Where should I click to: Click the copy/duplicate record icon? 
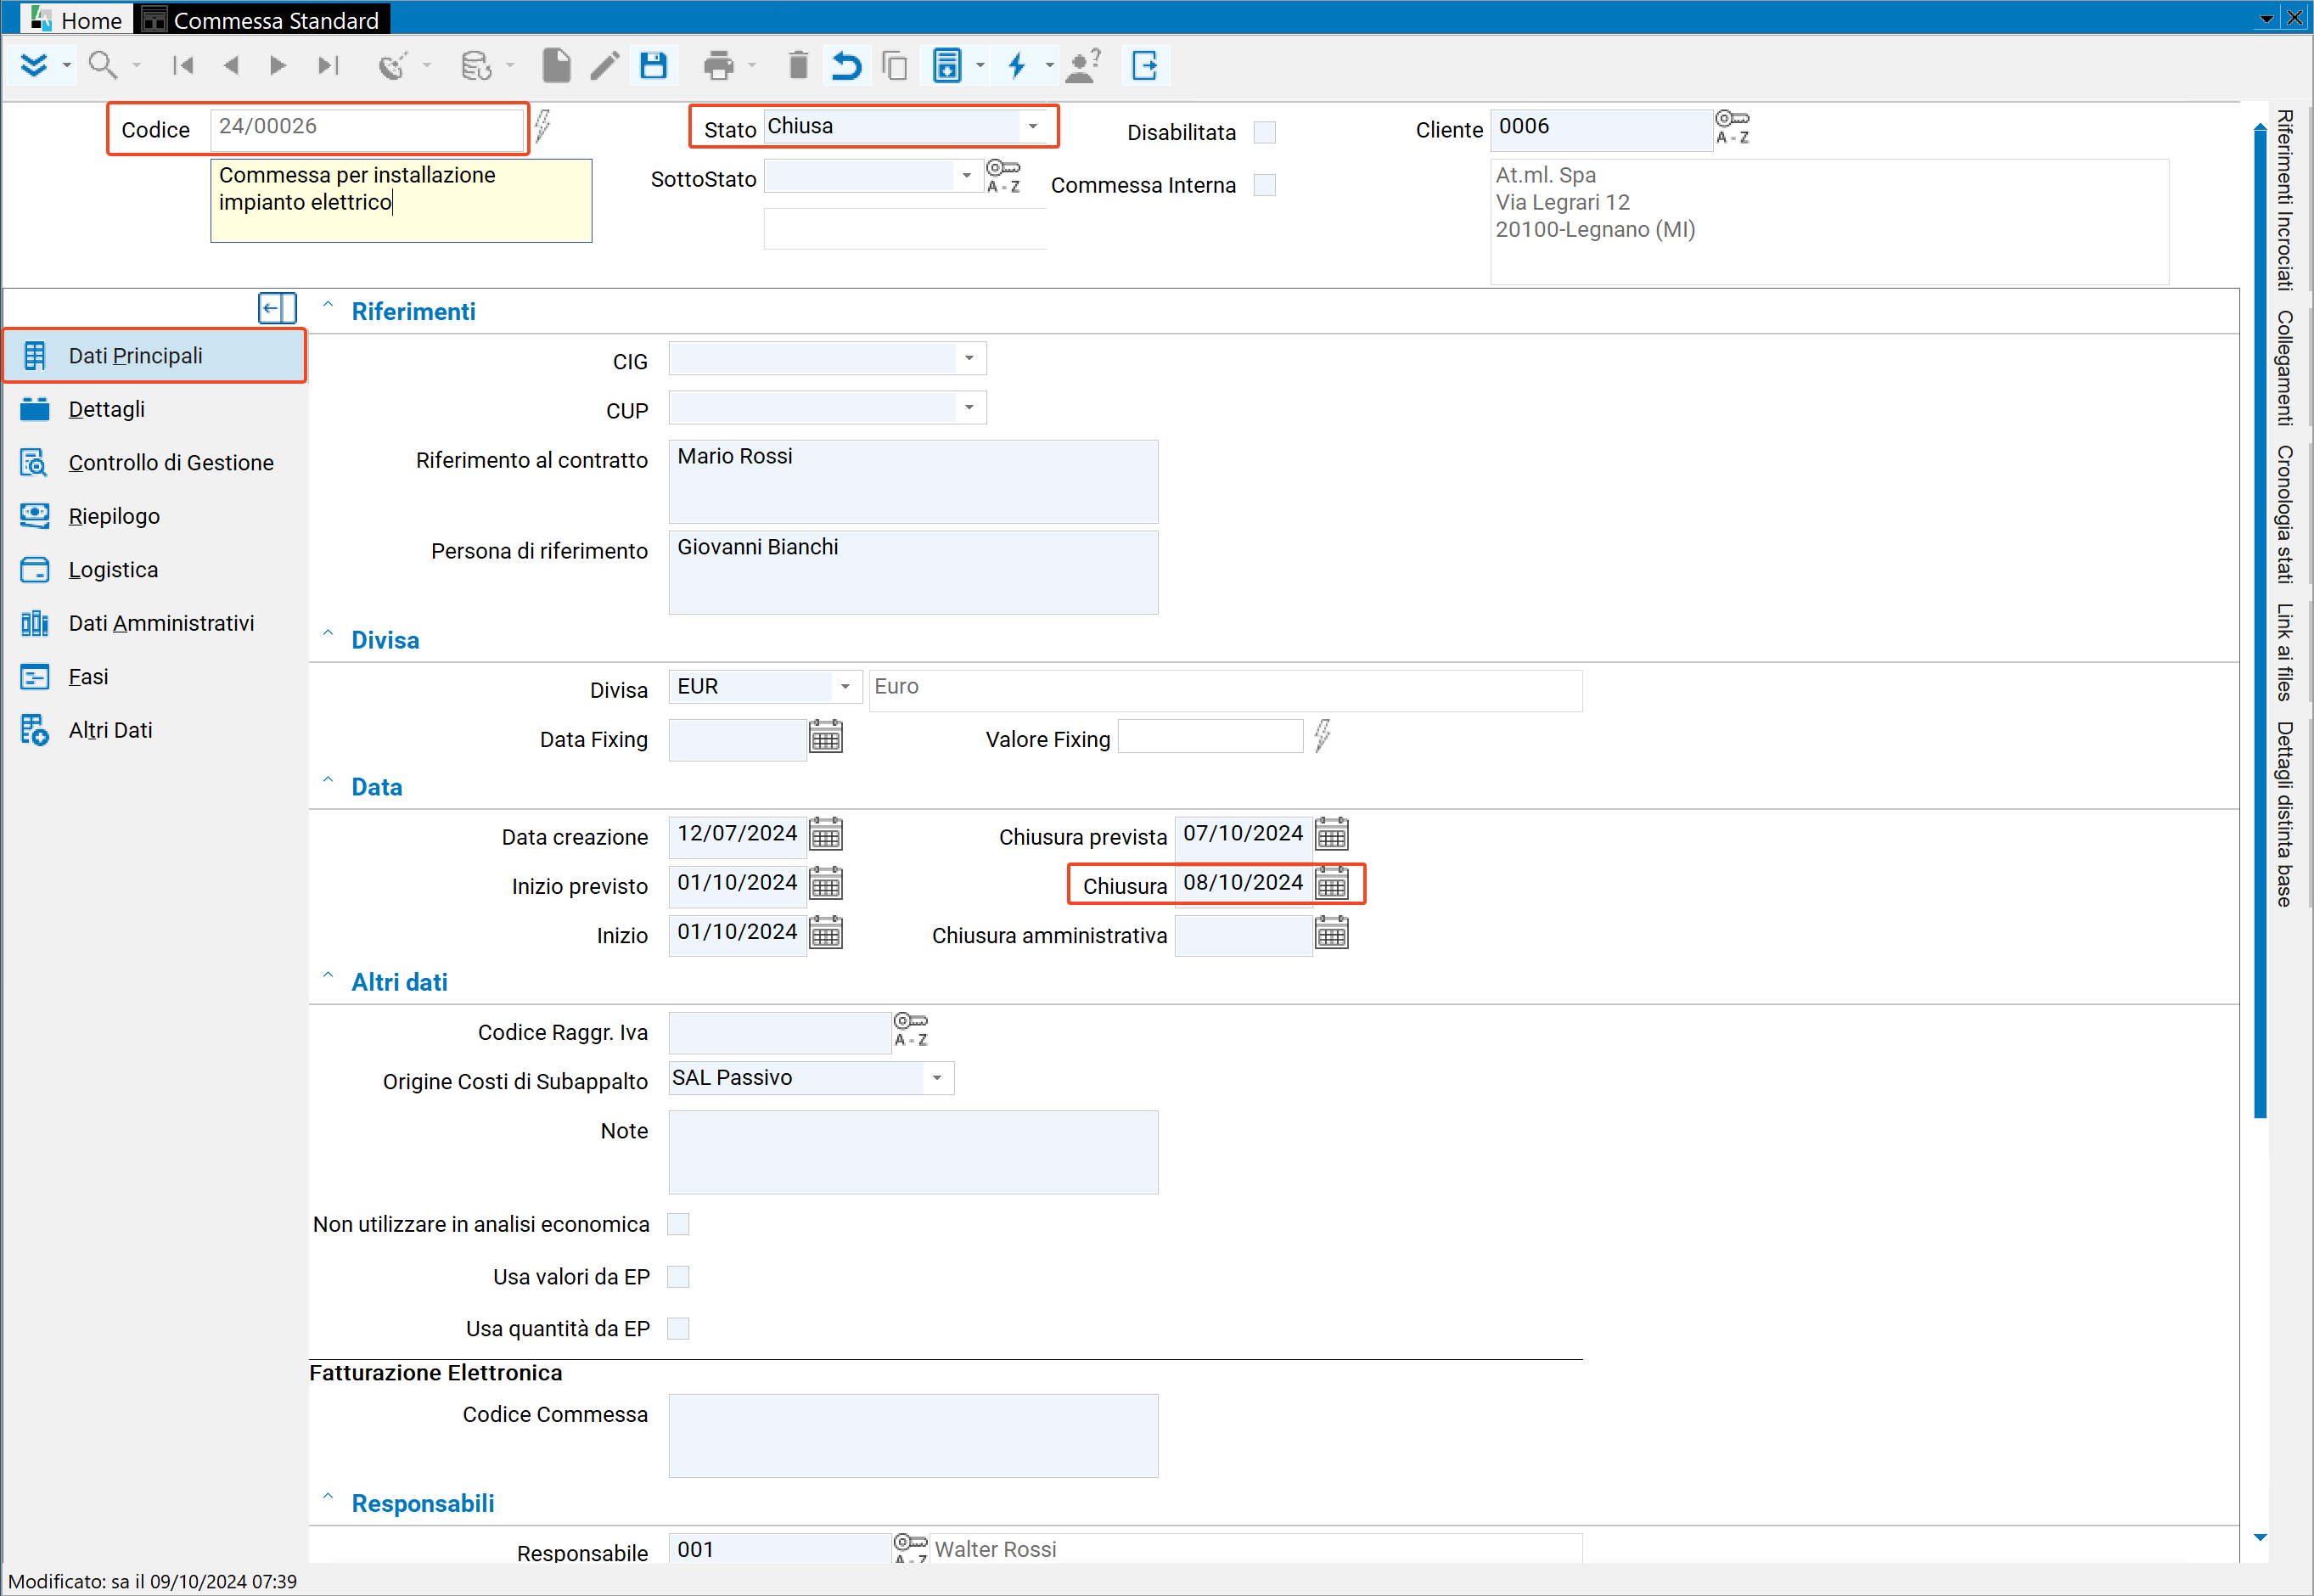pos(895,66)
